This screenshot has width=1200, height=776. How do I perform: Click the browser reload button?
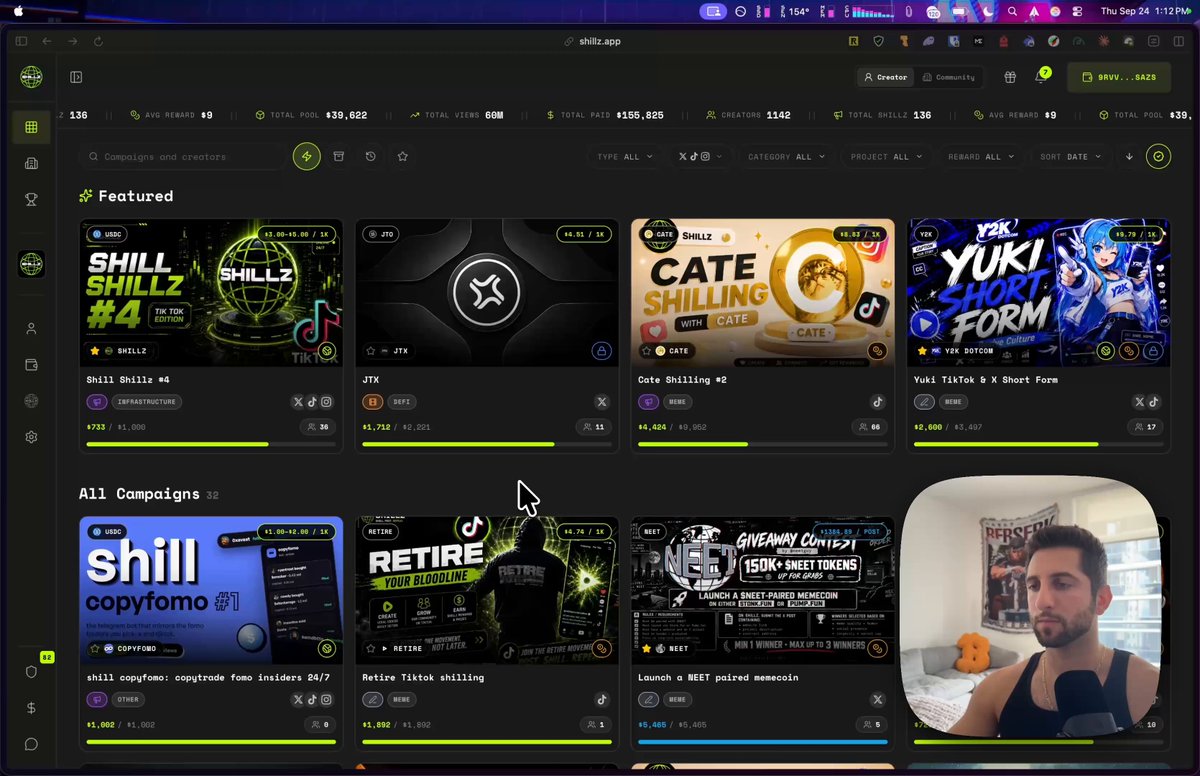click(98, 41)
